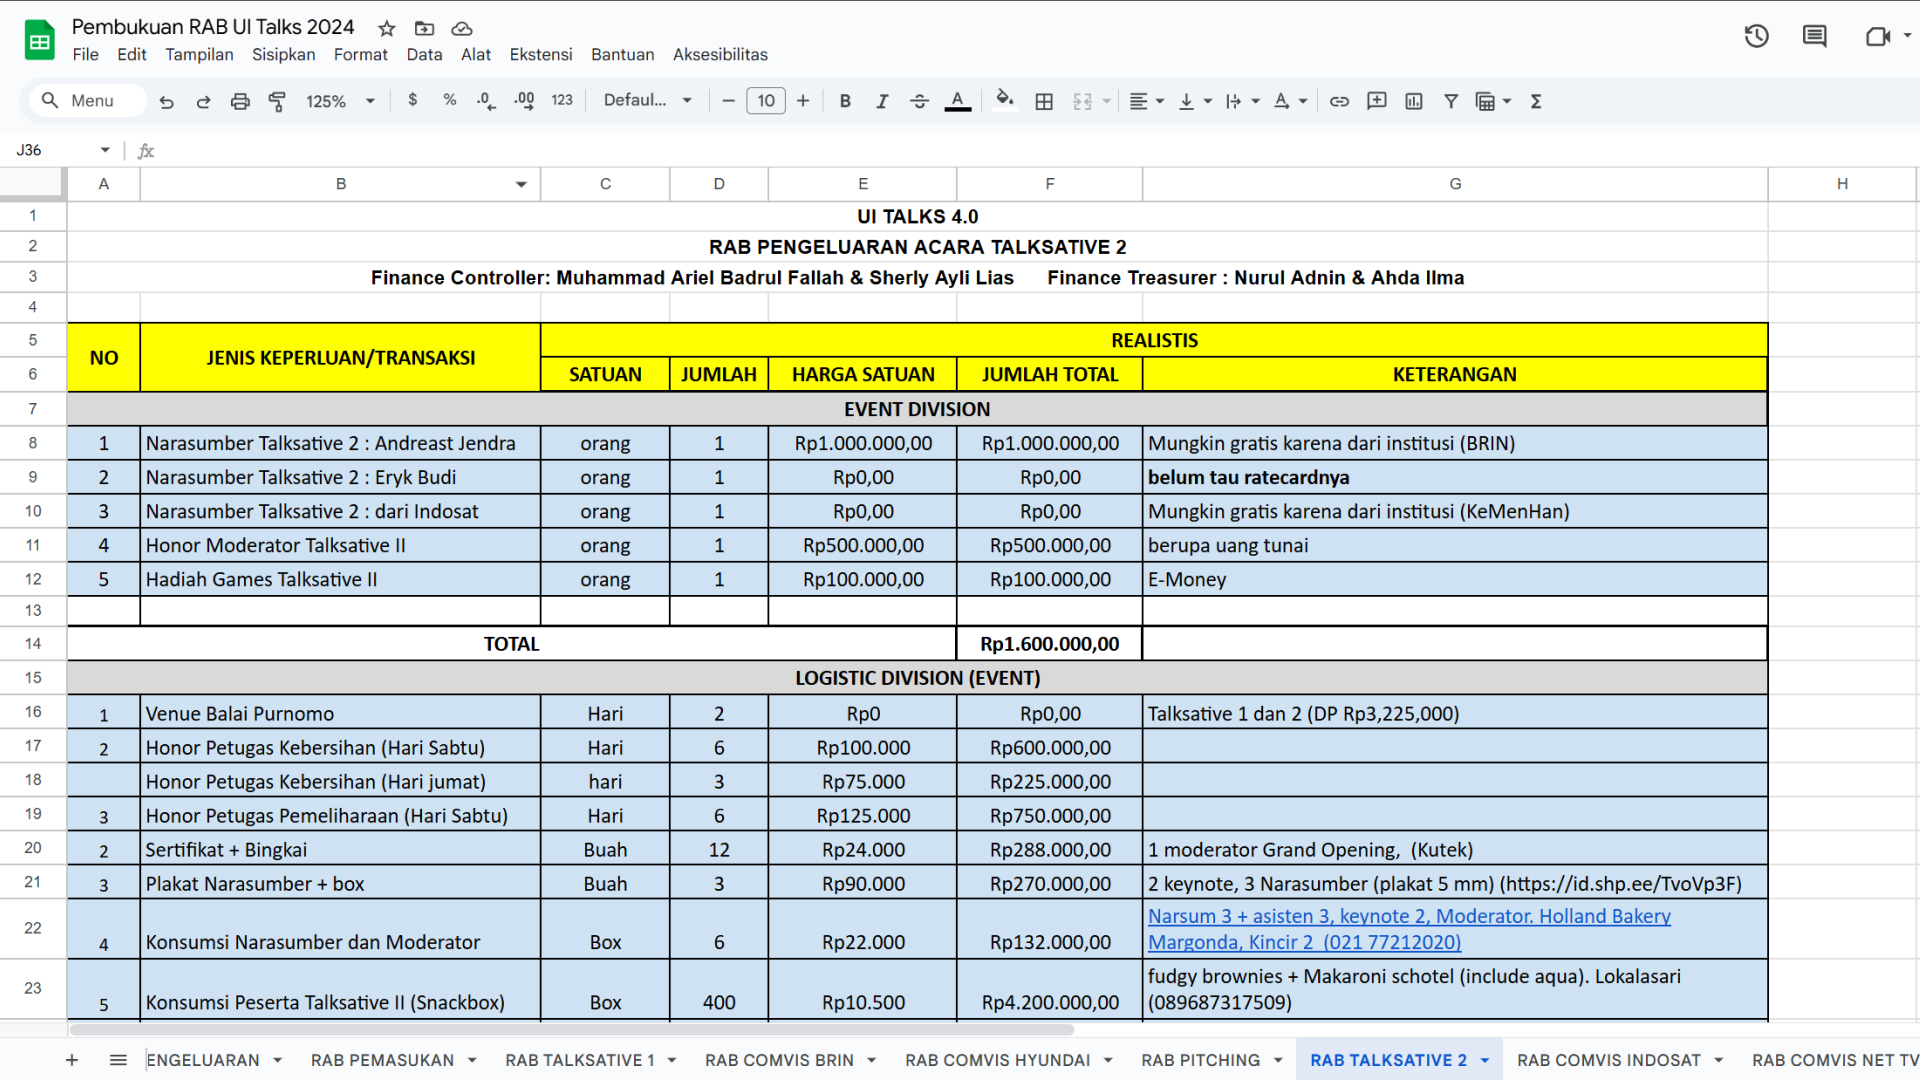Switch to RAB PEMASUKAN sheet tab
The width and height of the screenshot is (1920, 1080).
coord(382,1060)
